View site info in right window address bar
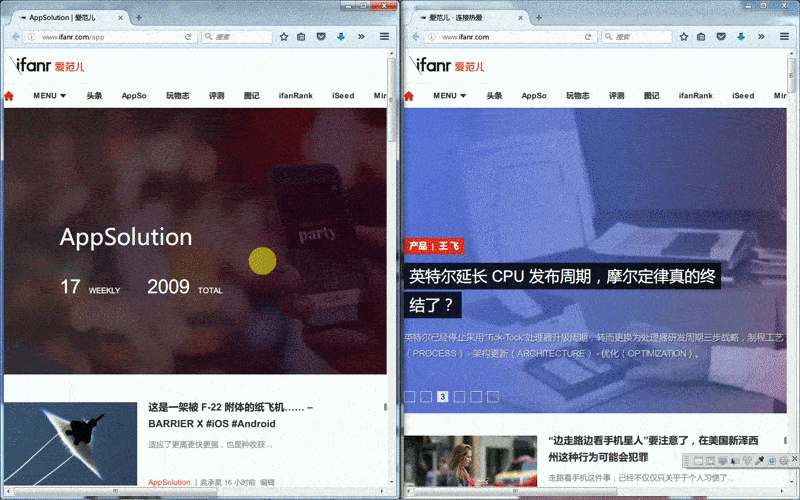Viewport: 800px width, 500px height. click(x=432, y=37)
